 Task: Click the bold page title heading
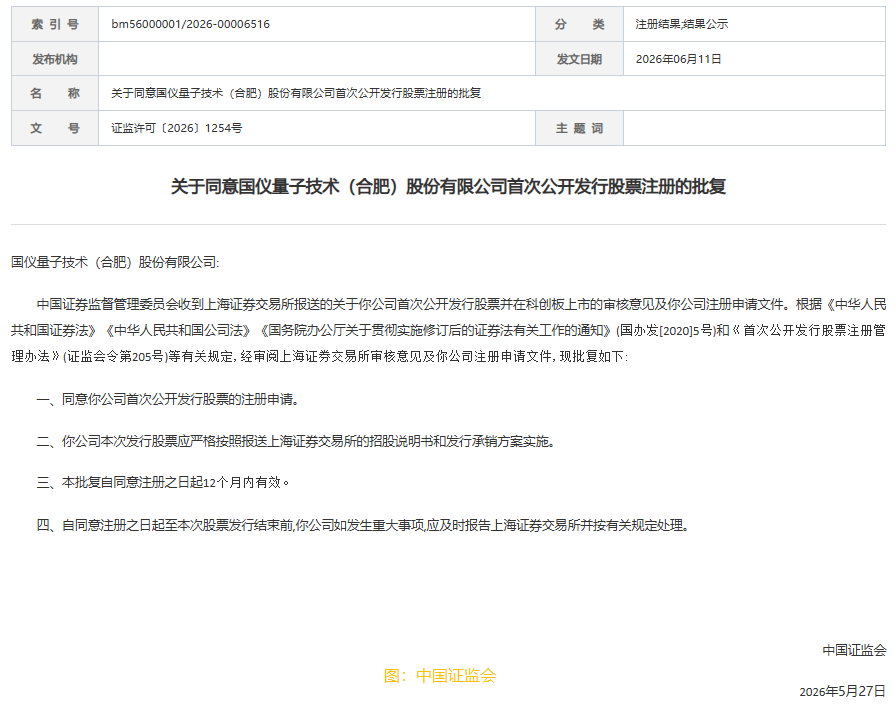[x=448, y=187]
